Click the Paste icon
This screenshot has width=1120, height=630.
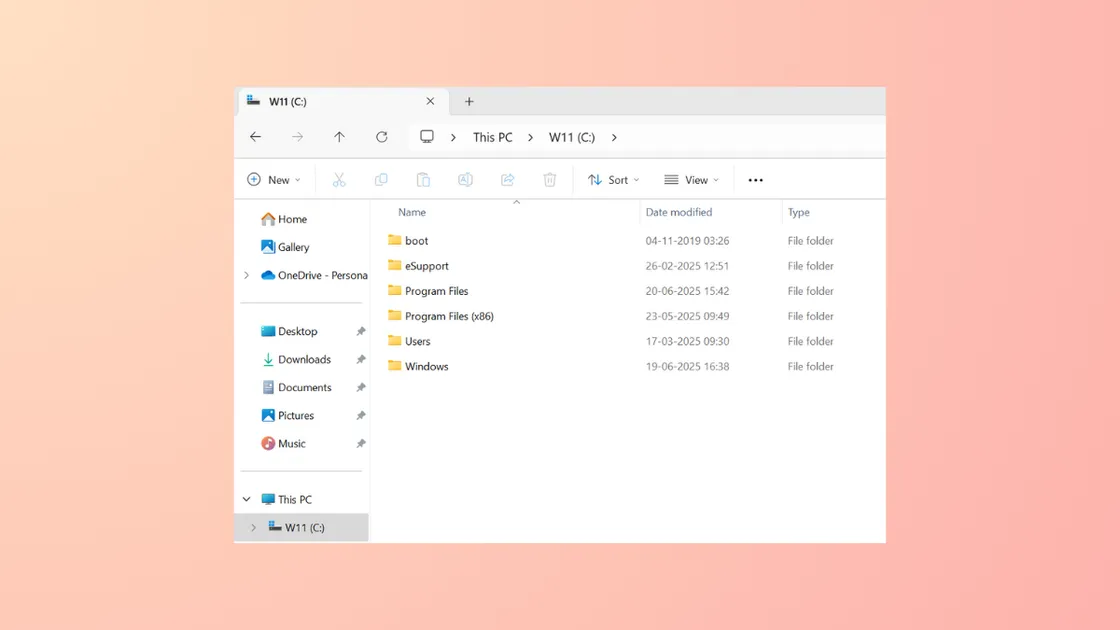(x=423, y=179)
